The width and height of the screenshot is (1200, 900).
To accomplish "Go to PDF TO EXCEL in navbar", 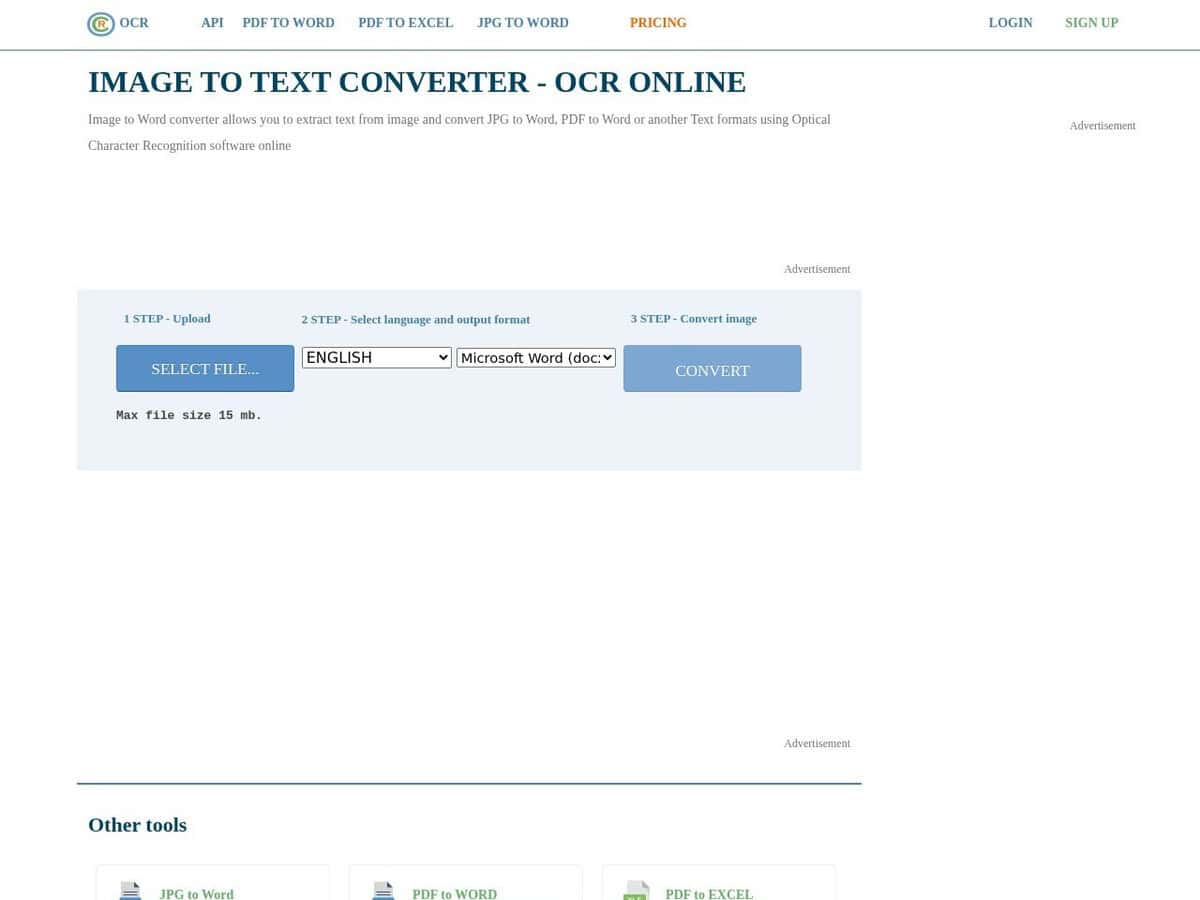I will 405,22.
